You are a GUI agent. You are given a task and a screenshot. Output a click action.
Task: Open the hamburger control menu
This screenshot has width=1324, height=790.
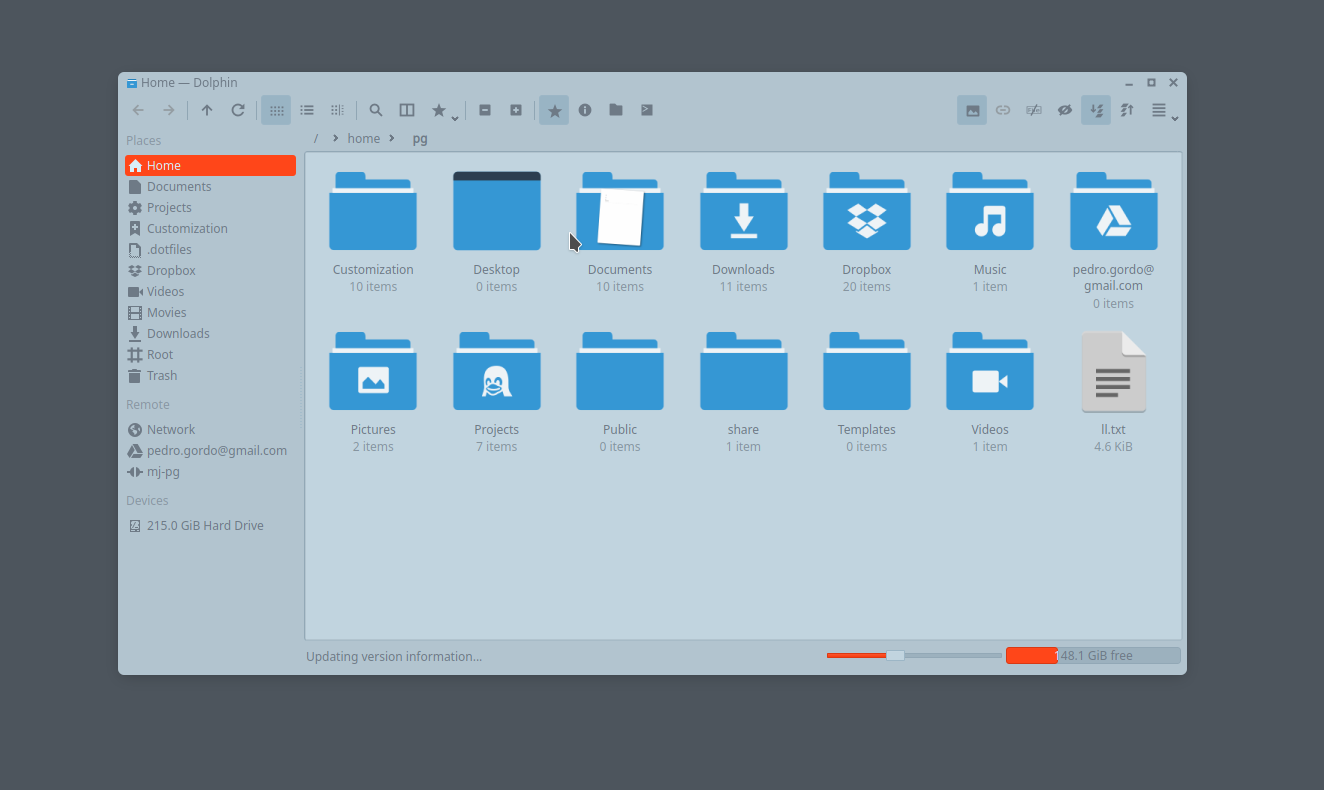tap(1163, 110)
